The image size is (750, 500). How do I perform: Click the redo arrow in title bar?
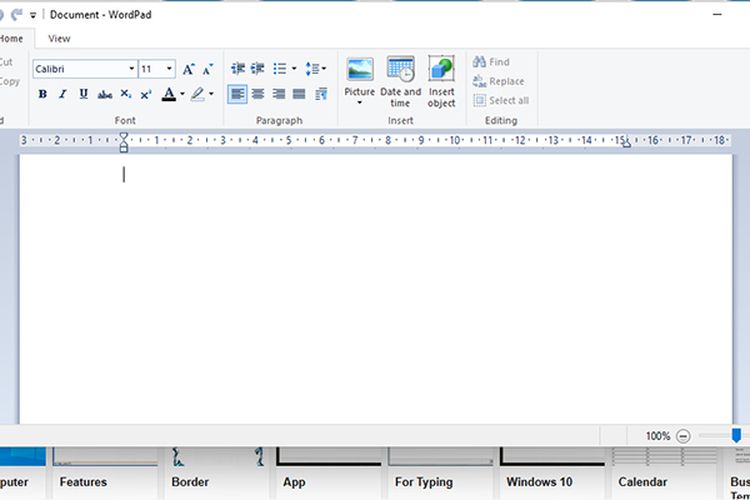(17, 15)
